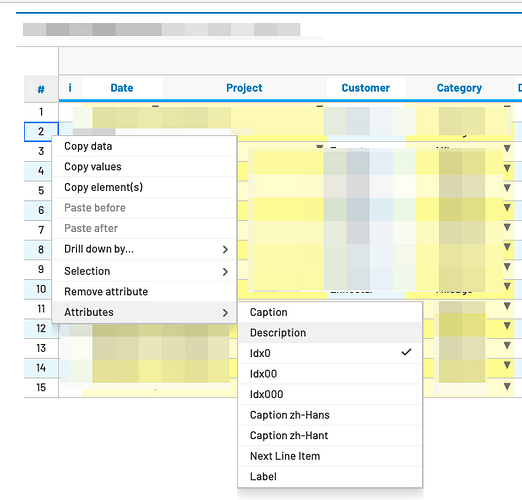The width and height of the screenshot is (522, 500).
Task: Open the Attributes submenu
Action: pos(144,312)
